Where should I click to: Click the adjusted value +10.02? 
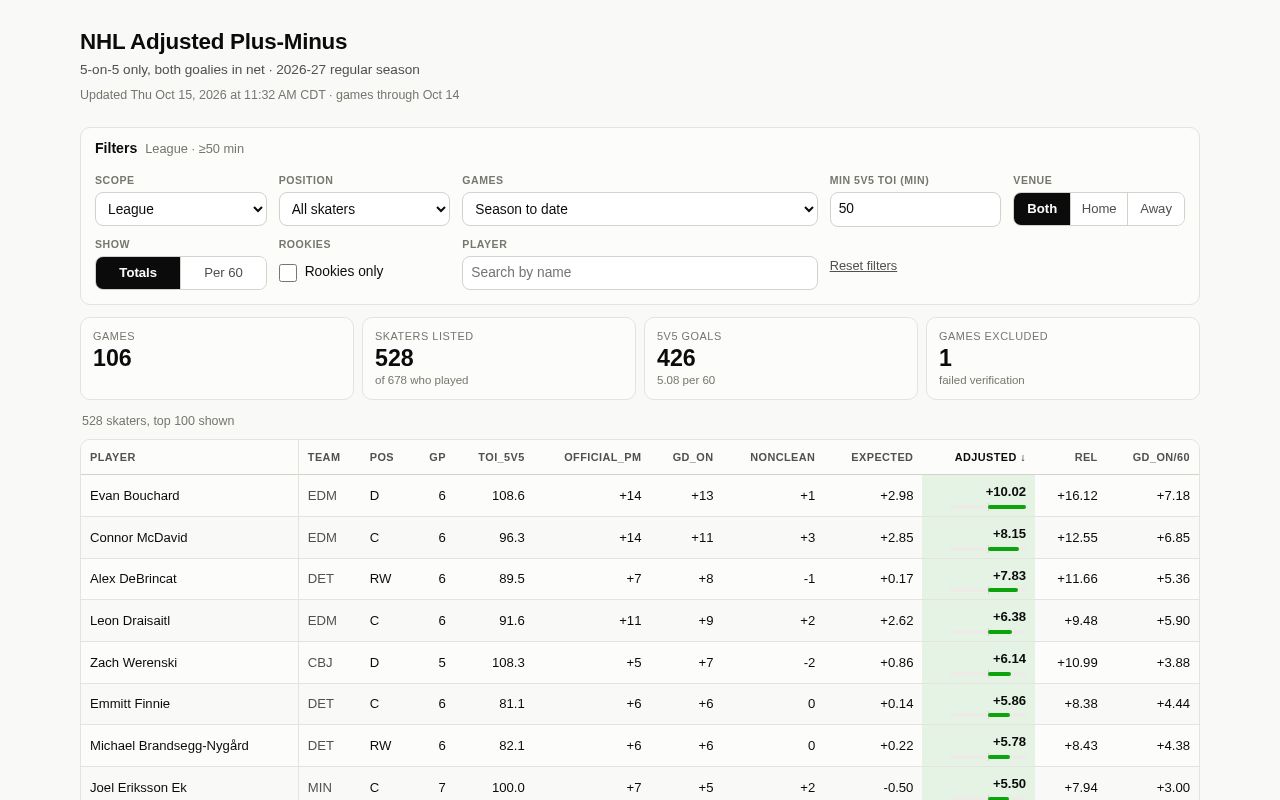[1005, 492]
